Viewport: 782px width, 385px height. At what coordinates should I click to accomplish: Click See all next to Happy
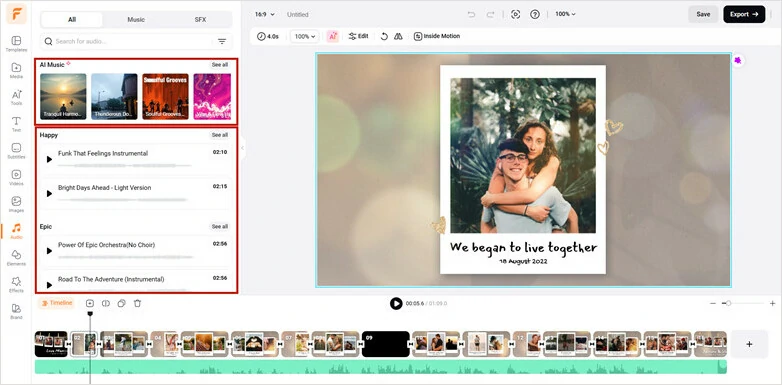point(219,135)
